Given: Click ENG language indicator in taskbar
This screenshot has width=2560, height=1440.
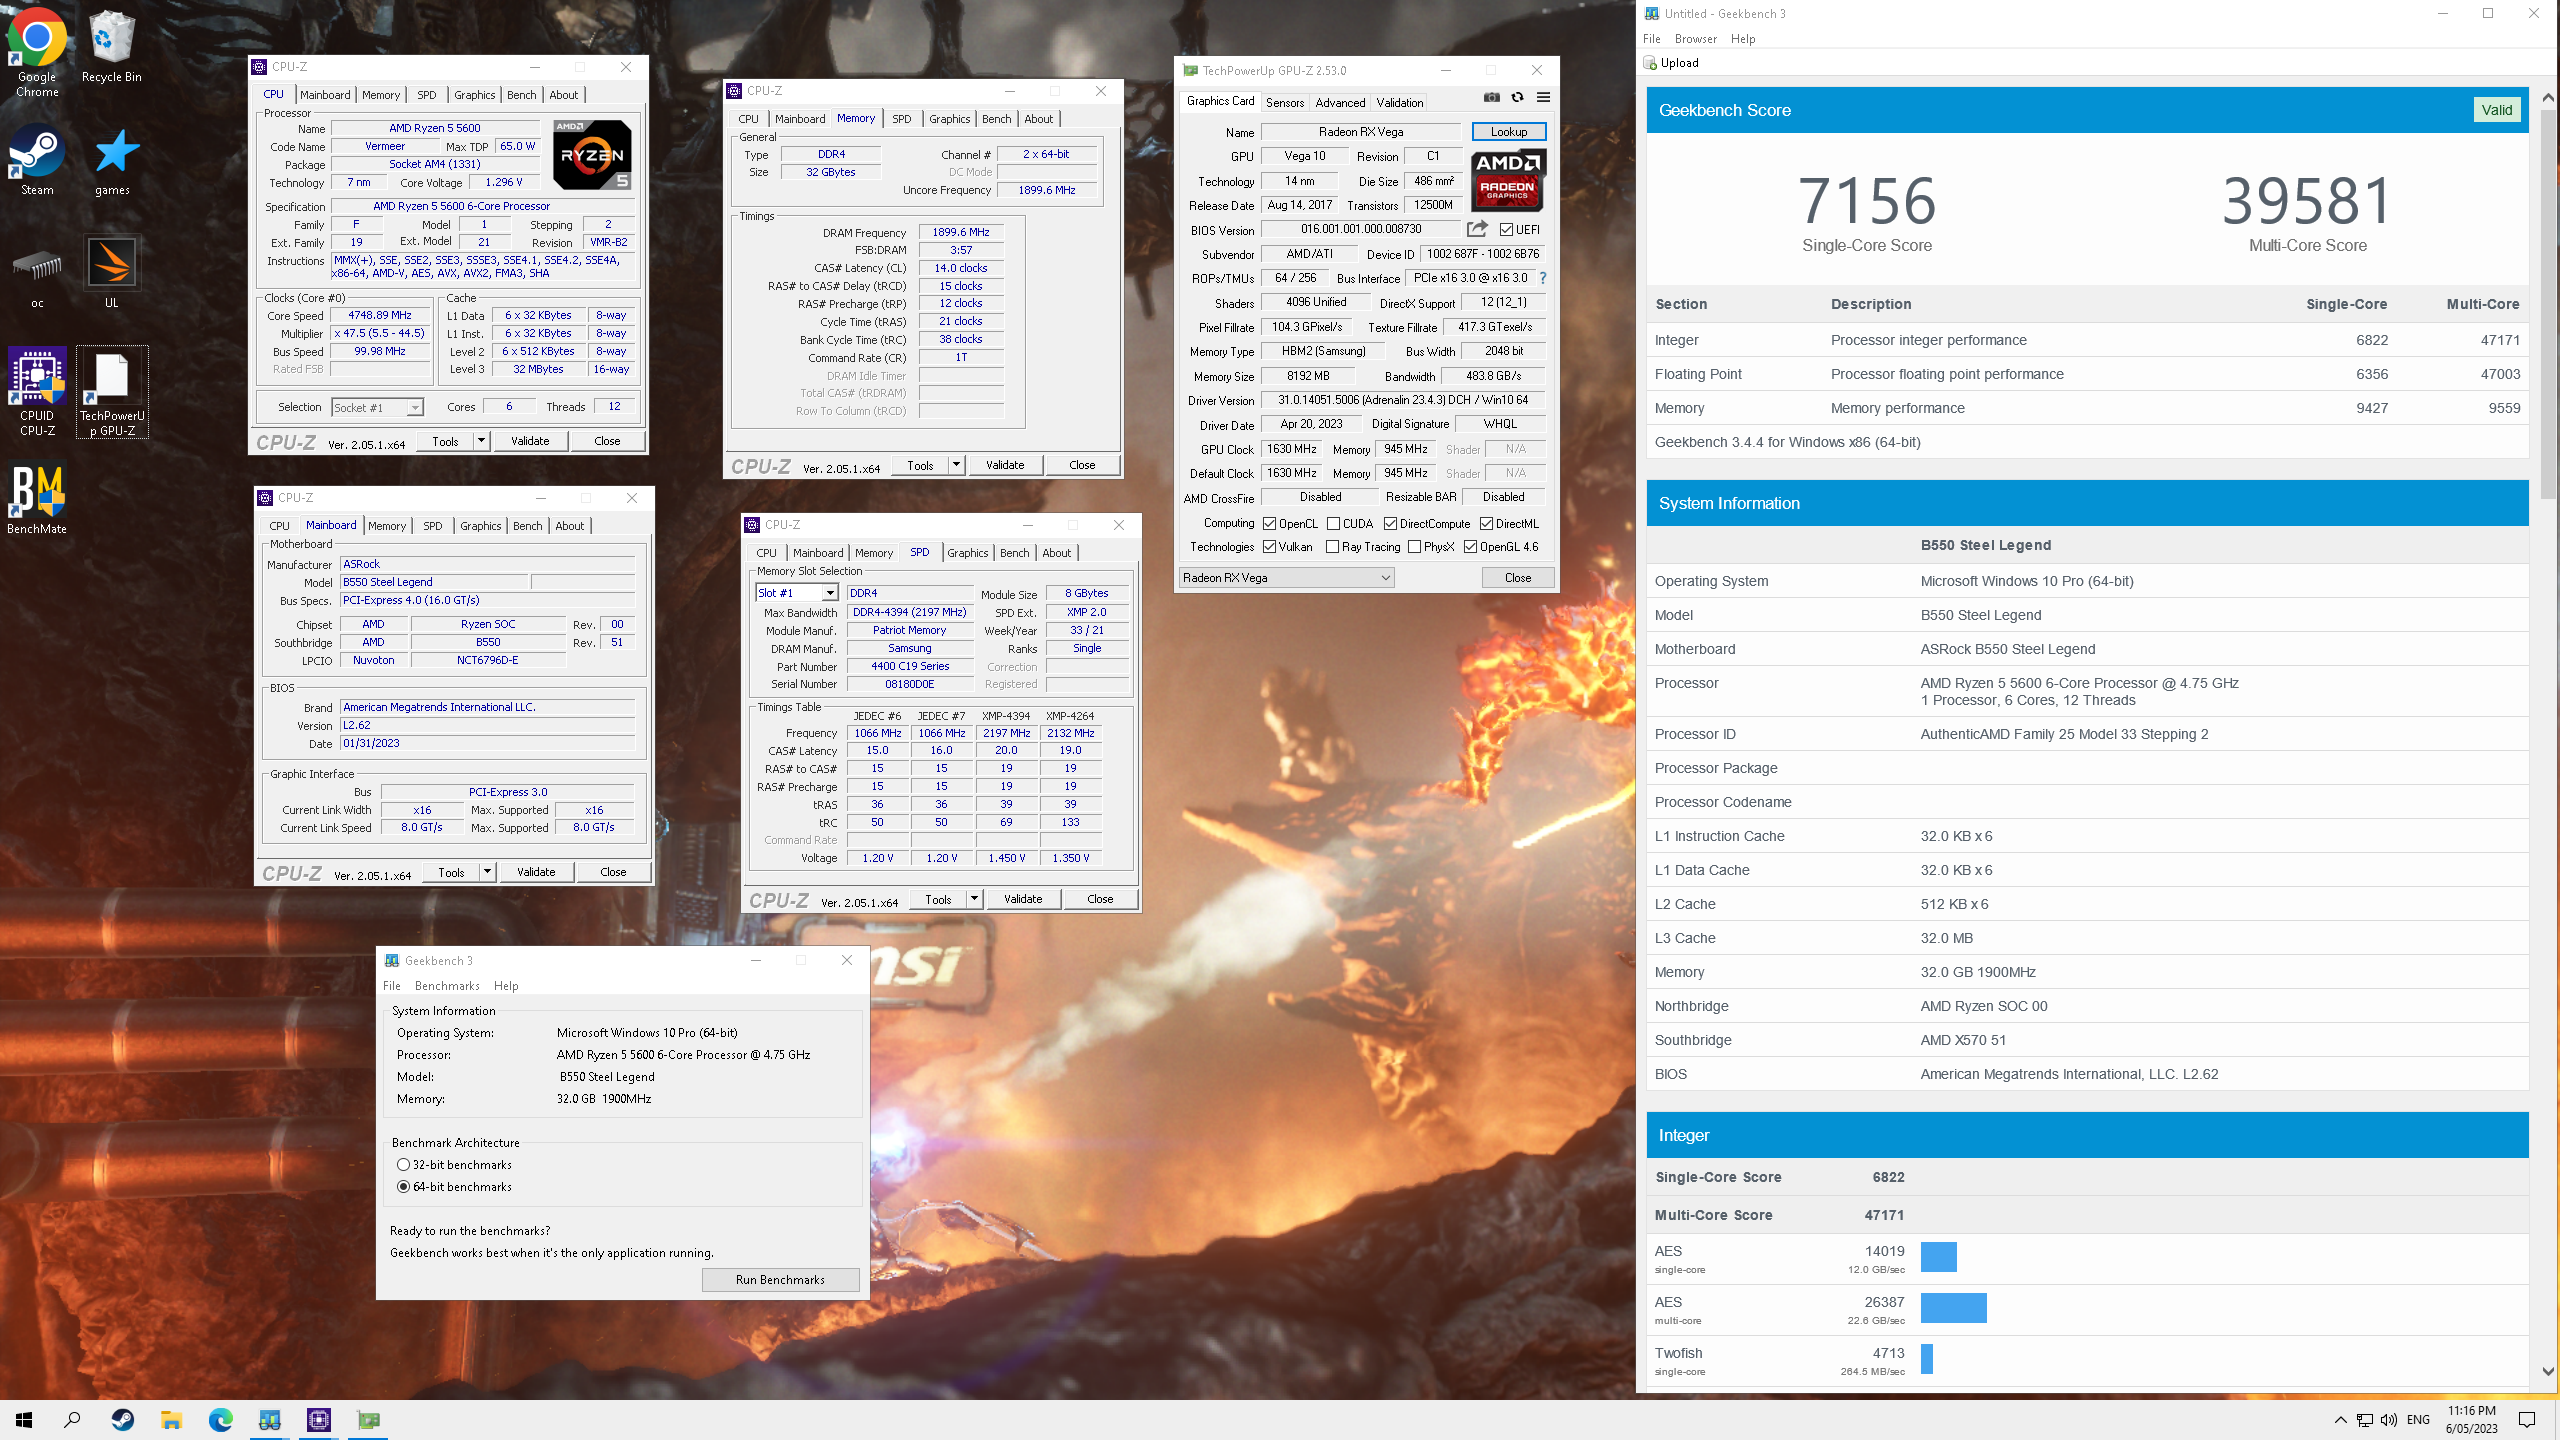Looking at the screenshot, I should (2418, 1420).
